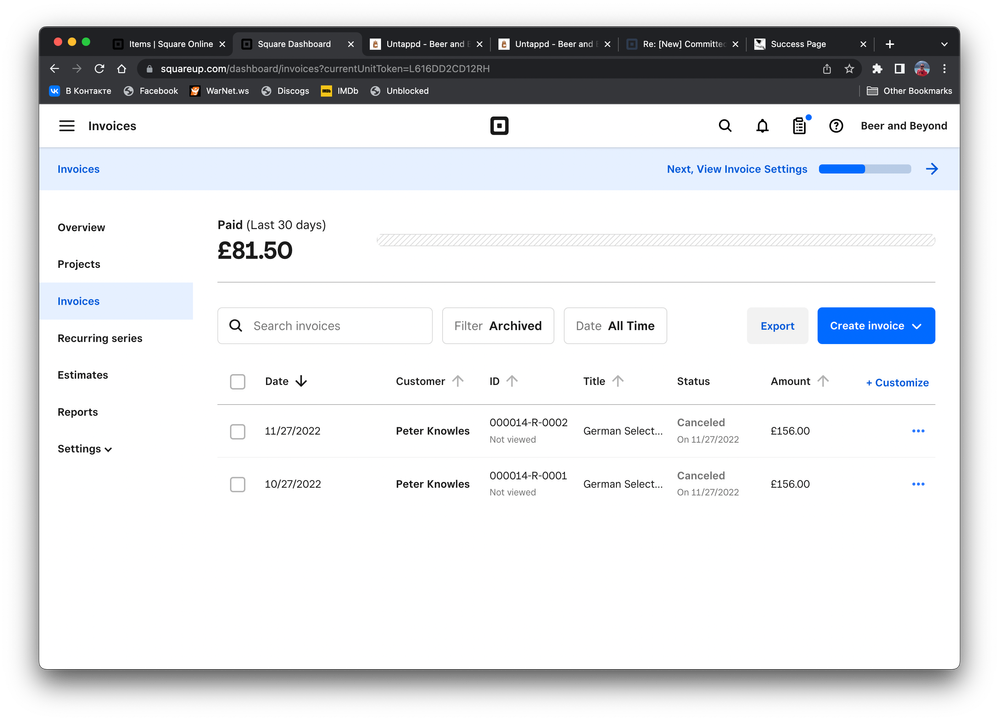
Task: Open actions menu for invoice 000014-R-0001
Action: [x=918, y=484]
